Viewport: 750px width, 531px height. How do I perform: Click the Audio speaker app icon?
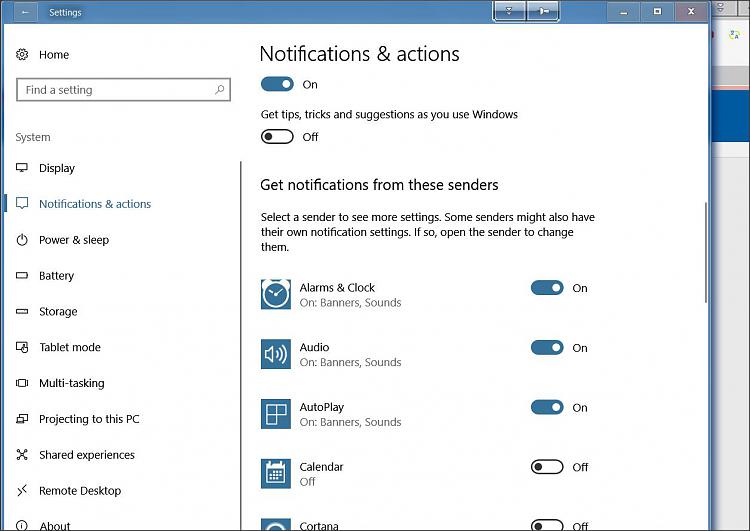[x=276, y=354]
